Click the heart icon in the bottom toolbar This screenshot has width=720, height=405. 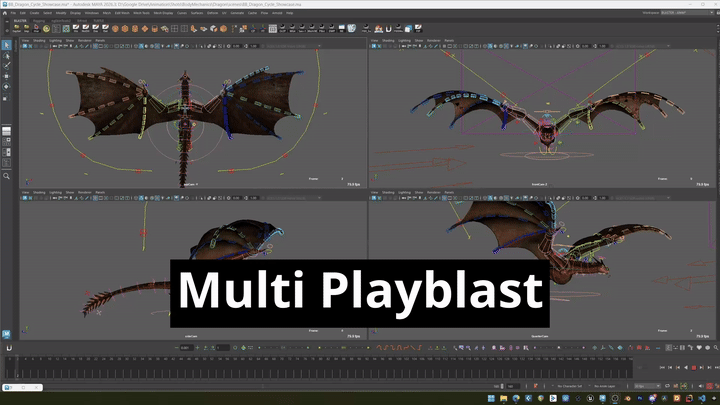coord(699,348)
